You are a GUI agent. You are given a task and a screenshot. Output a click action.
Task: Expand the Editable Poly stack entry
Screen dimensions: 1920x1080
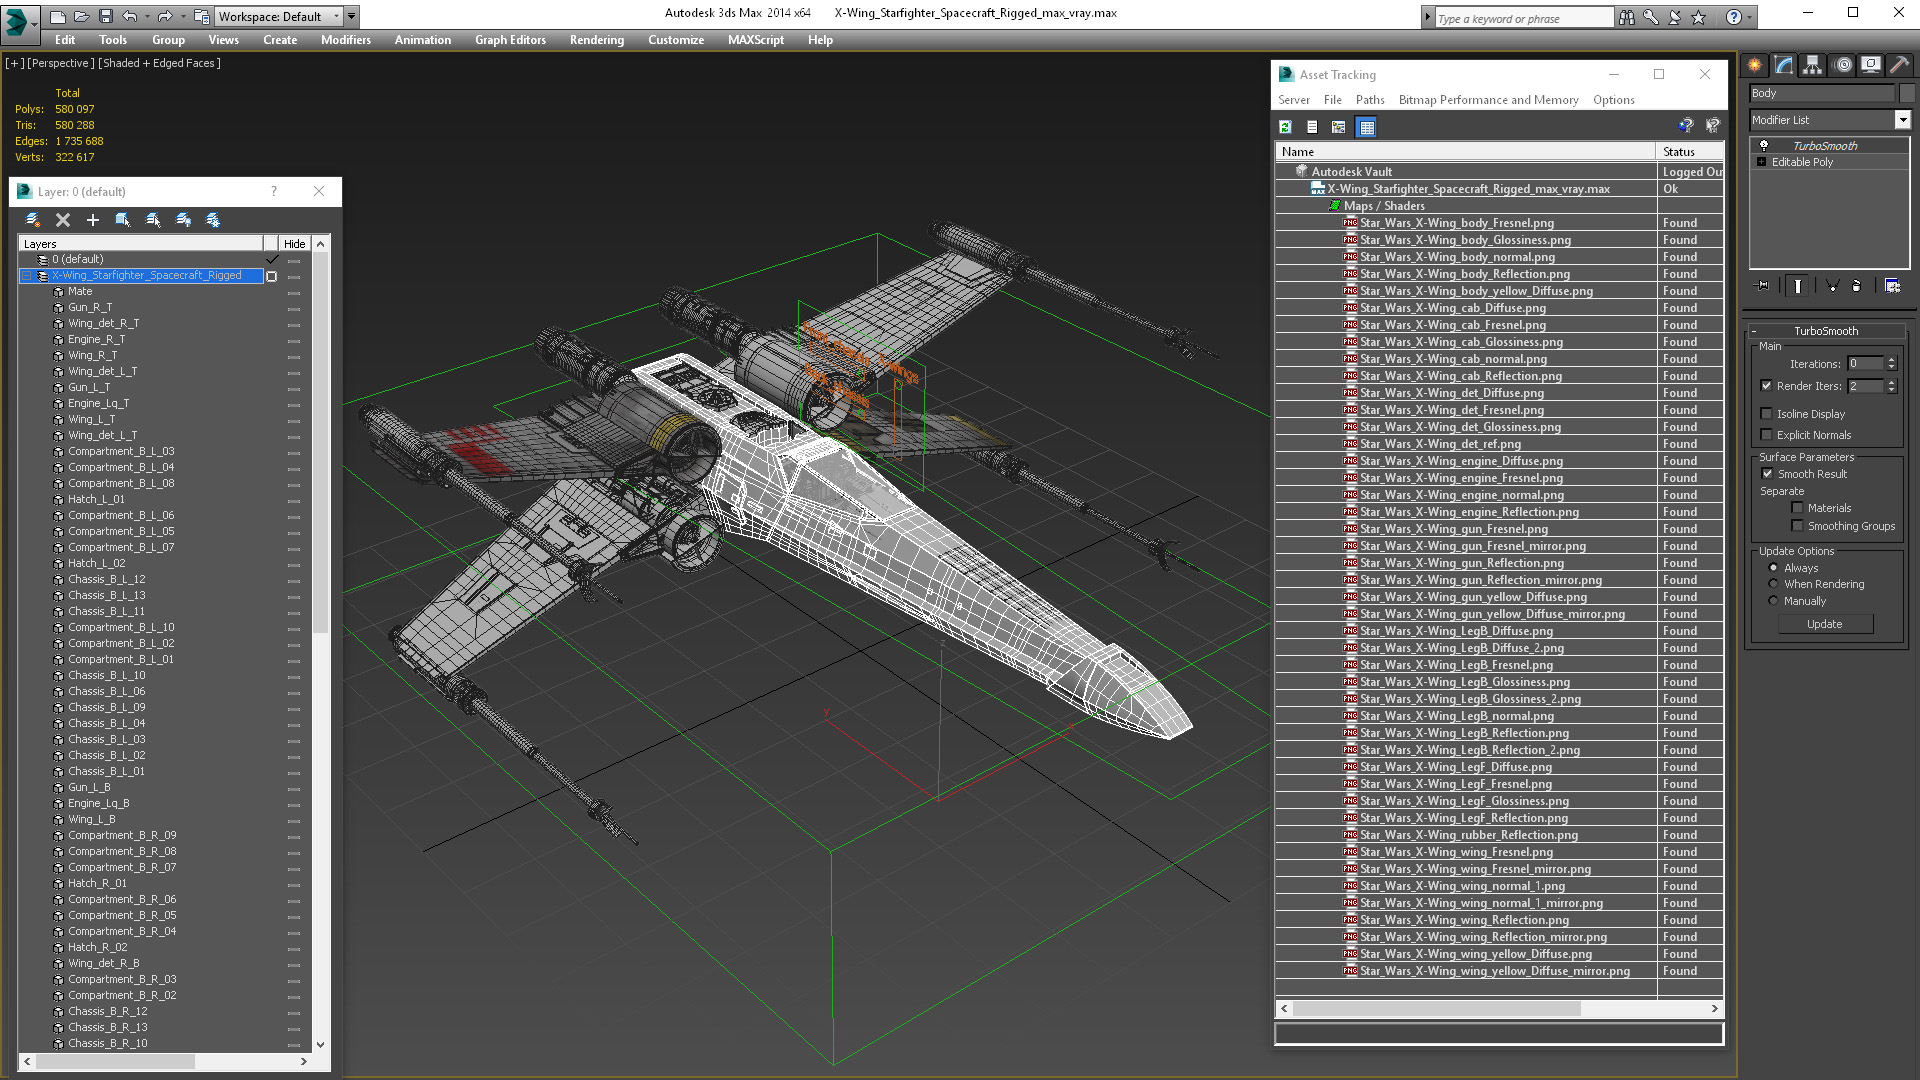point(1761,162)
